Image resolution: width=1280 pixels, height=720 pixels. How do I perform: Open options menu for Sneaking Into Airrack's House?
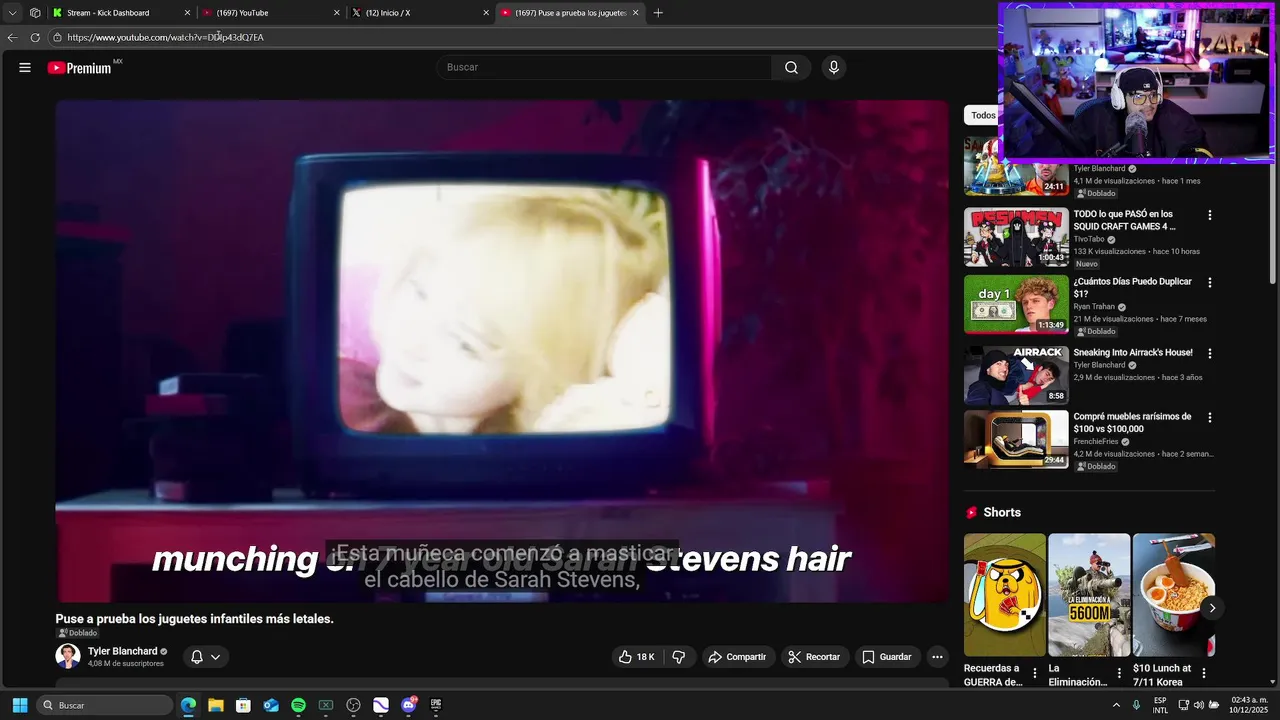pos(1209,354)
